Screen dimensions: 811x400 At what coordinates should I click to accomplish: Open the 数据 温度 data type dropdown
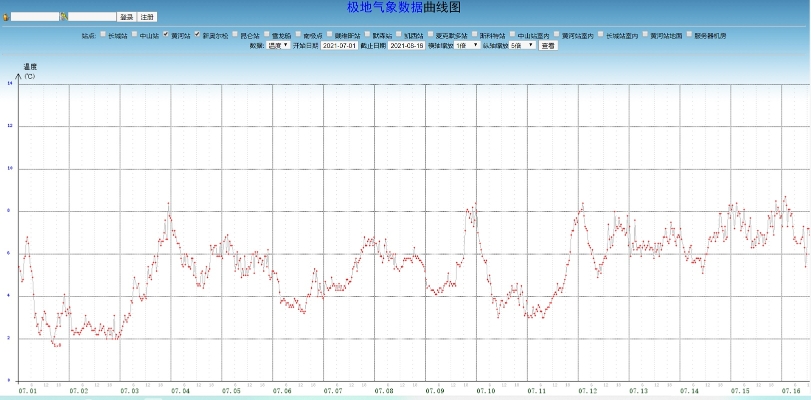pyautogui.click(x=278, y=45)
